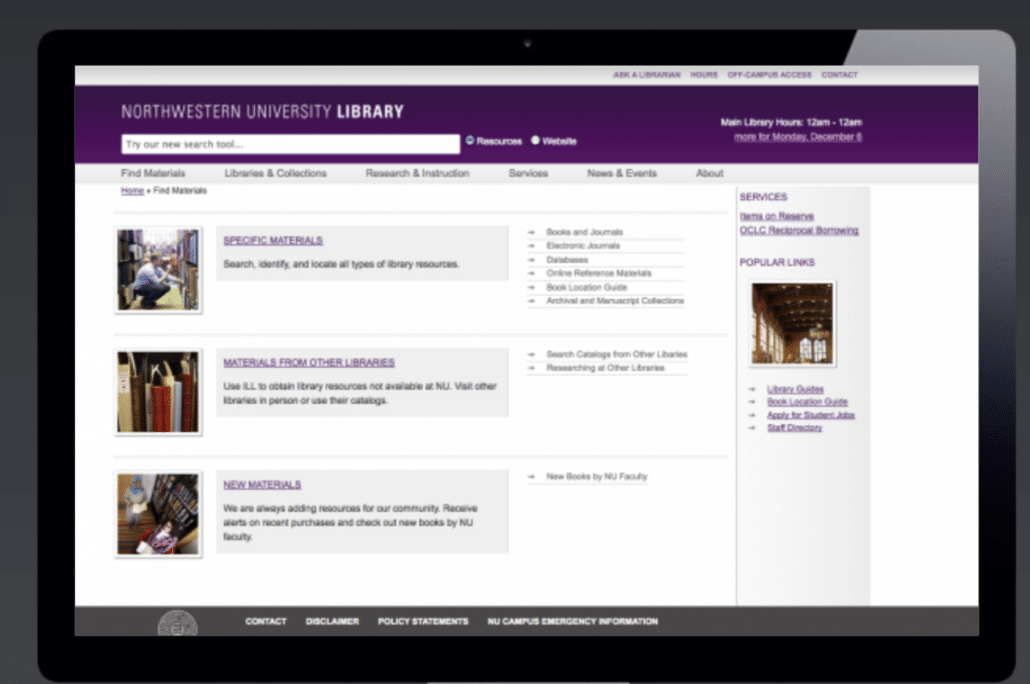Open Researching at Other Libraries link

pyautogui.click(x=605, y=368)
